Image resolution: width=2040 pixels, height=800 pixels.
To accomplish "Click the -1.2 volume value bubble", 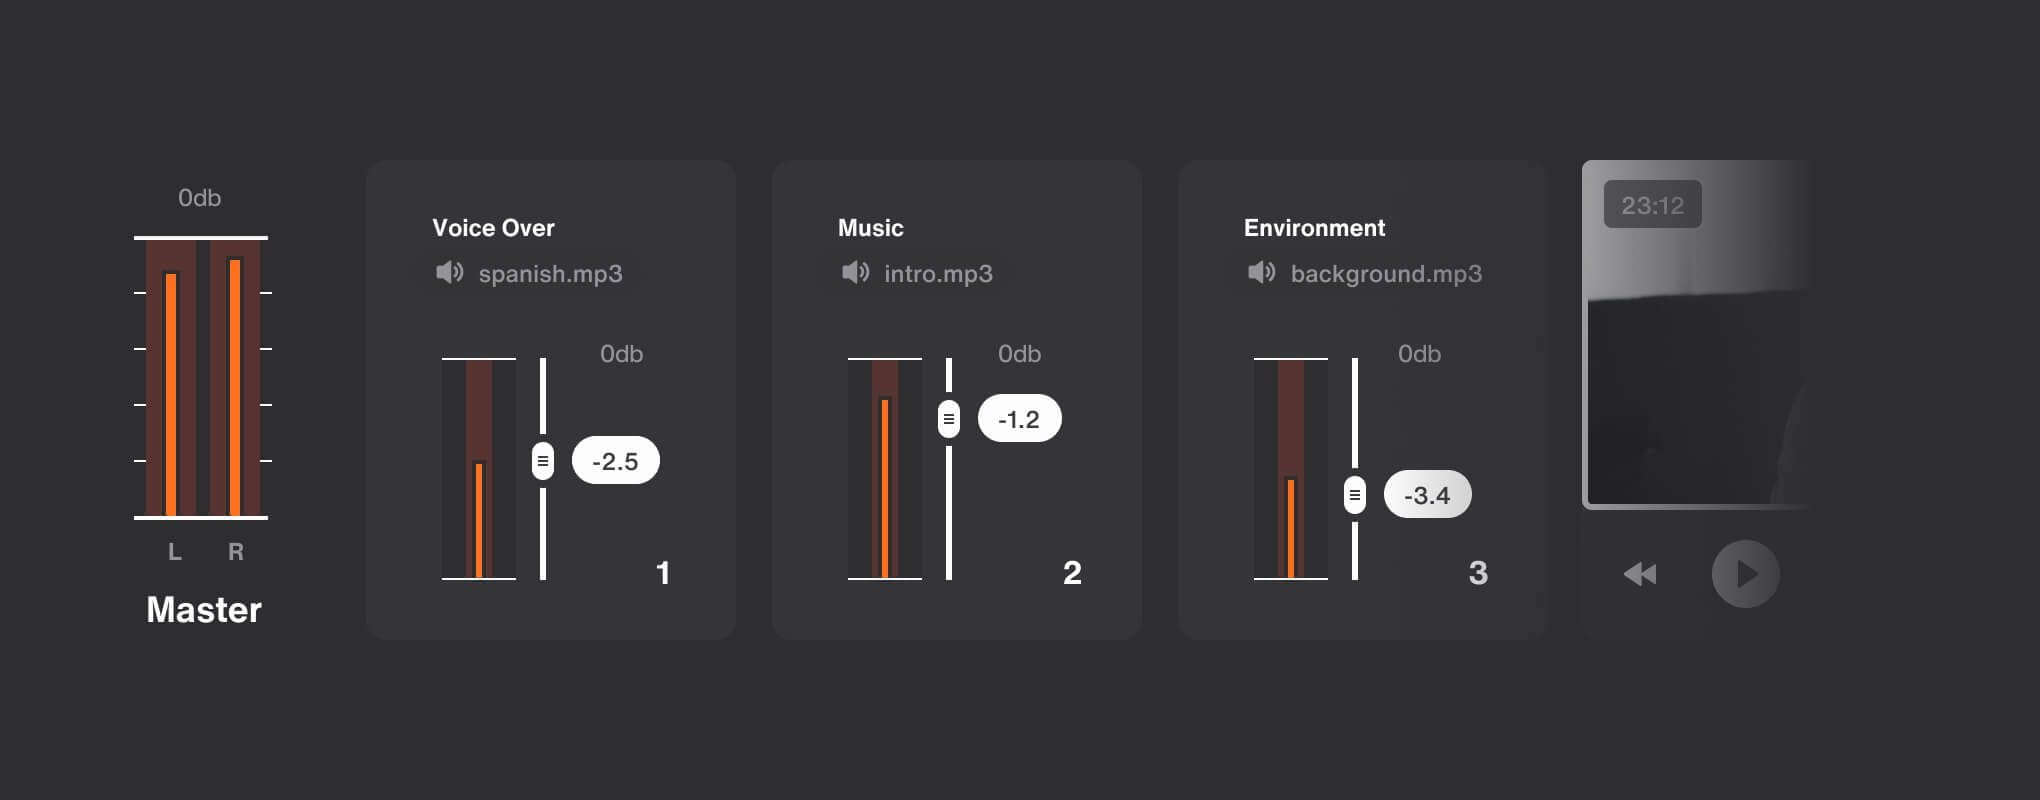I will click(1020, 419).
